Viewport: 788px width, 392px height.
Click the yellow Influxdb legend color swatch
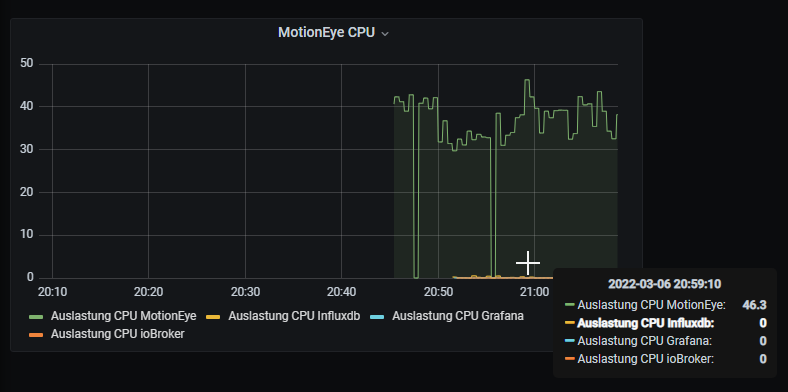(214, 317)
